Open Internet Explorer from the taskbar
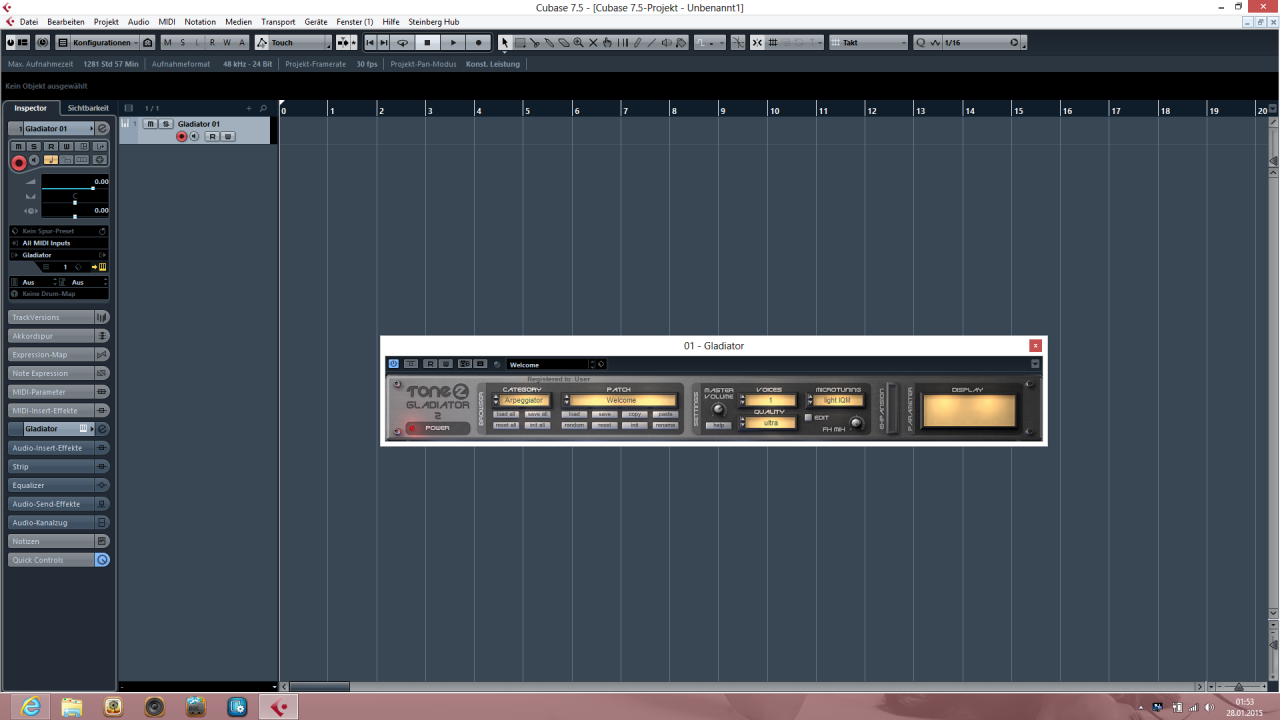The width and height of the screenshot is (1280, 720). coord(31,706)
